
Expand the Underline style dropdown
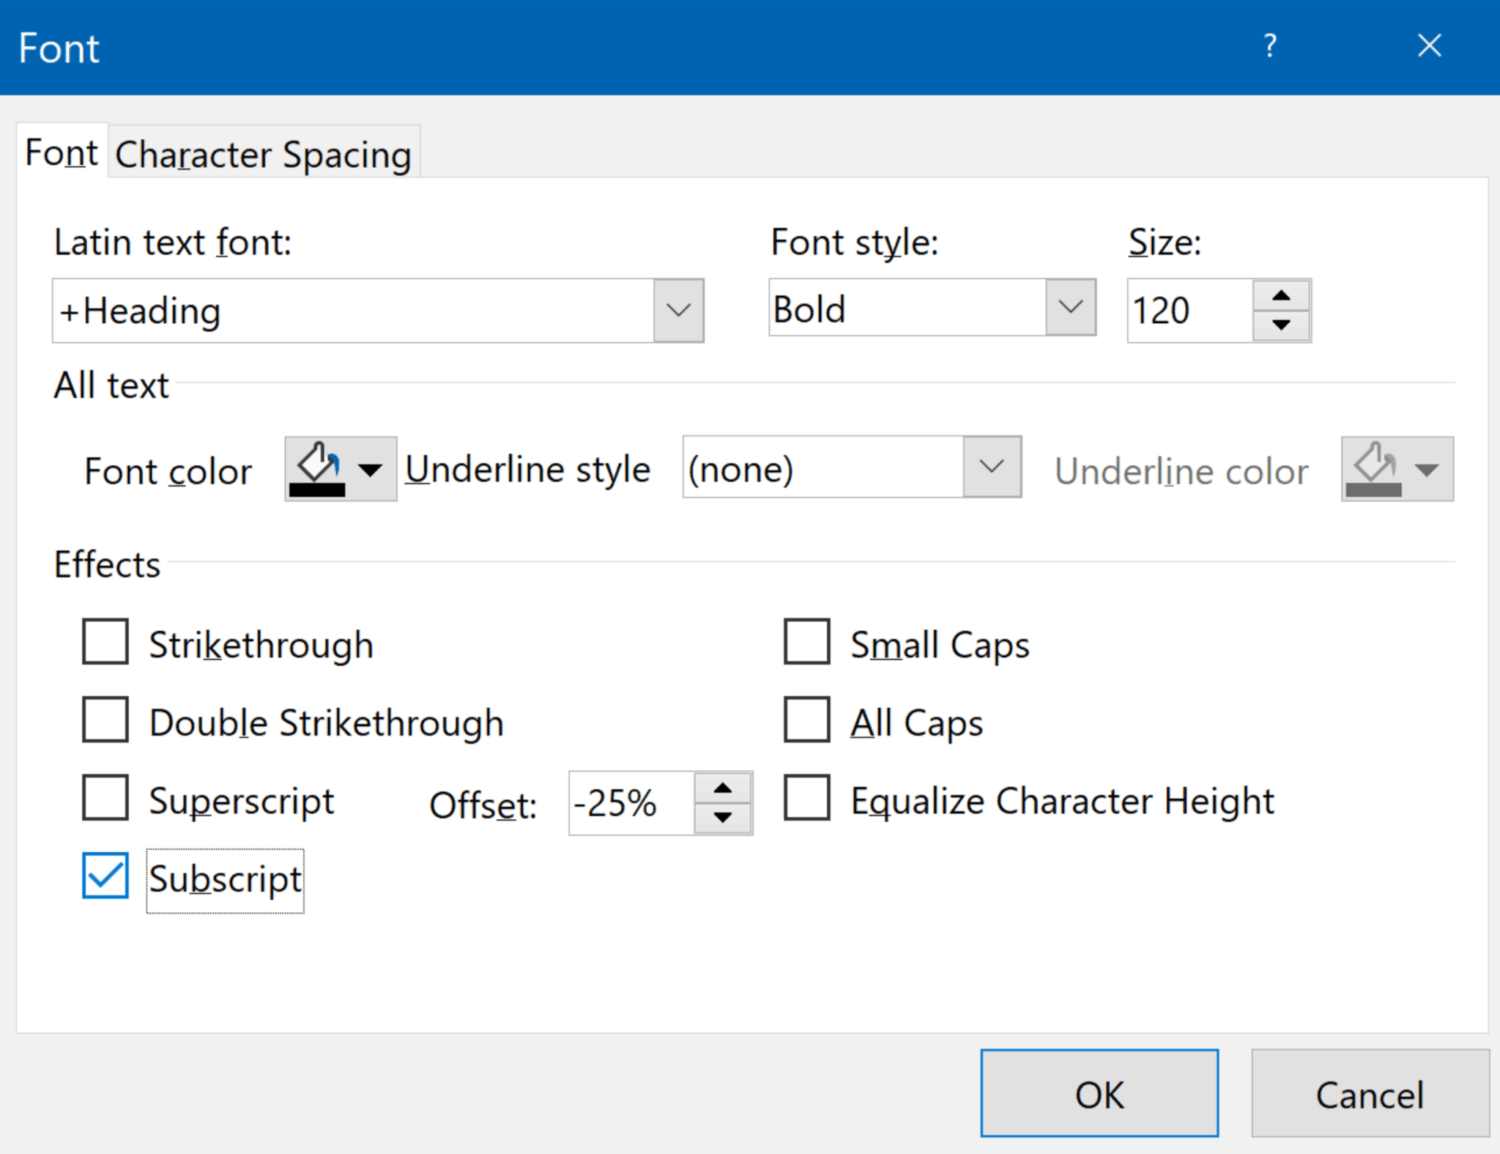(991, 467)
